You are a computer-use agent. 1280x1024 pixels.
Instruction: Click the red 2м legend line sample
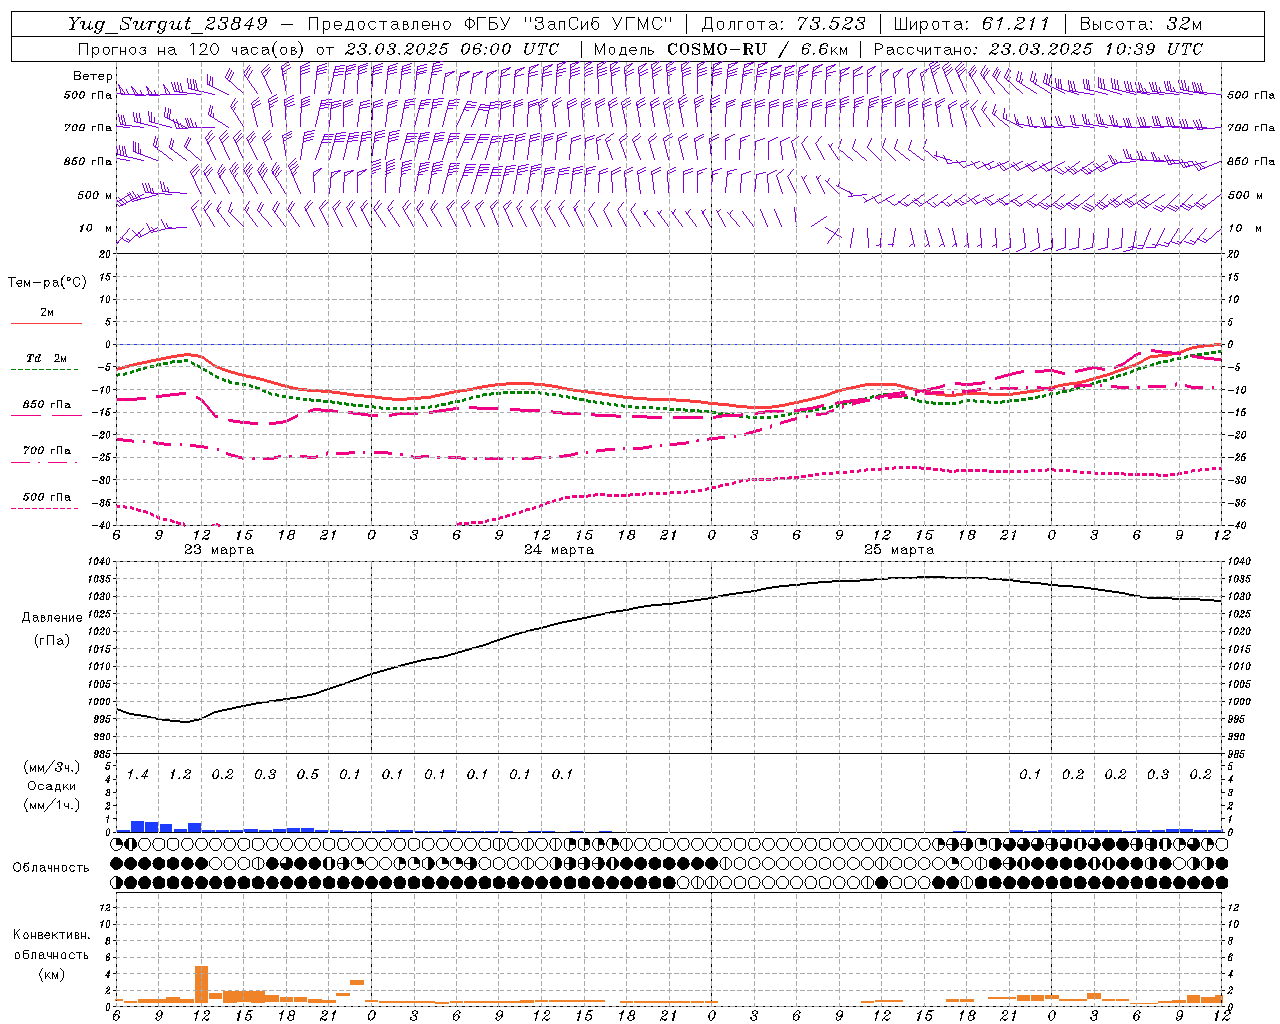pyautogui.click(x=46, y=324)
